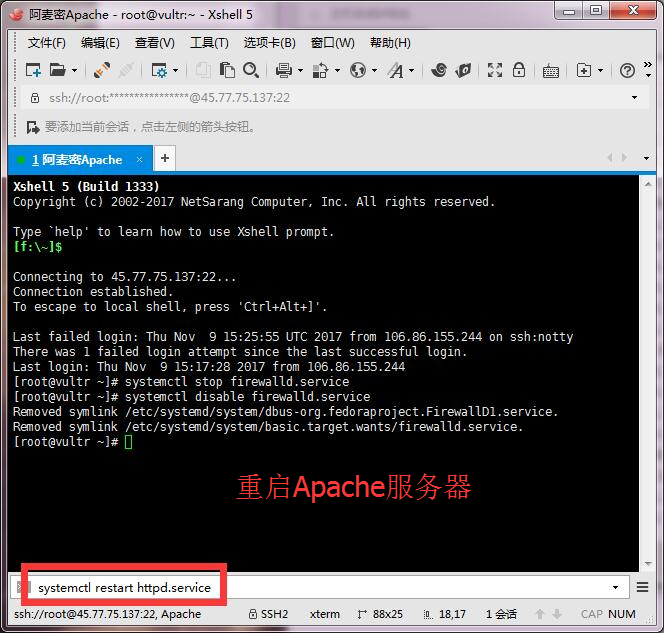The image size is (664, 633).
Task: Expand the dropdown beside the transfer icon
Action: 600,70
